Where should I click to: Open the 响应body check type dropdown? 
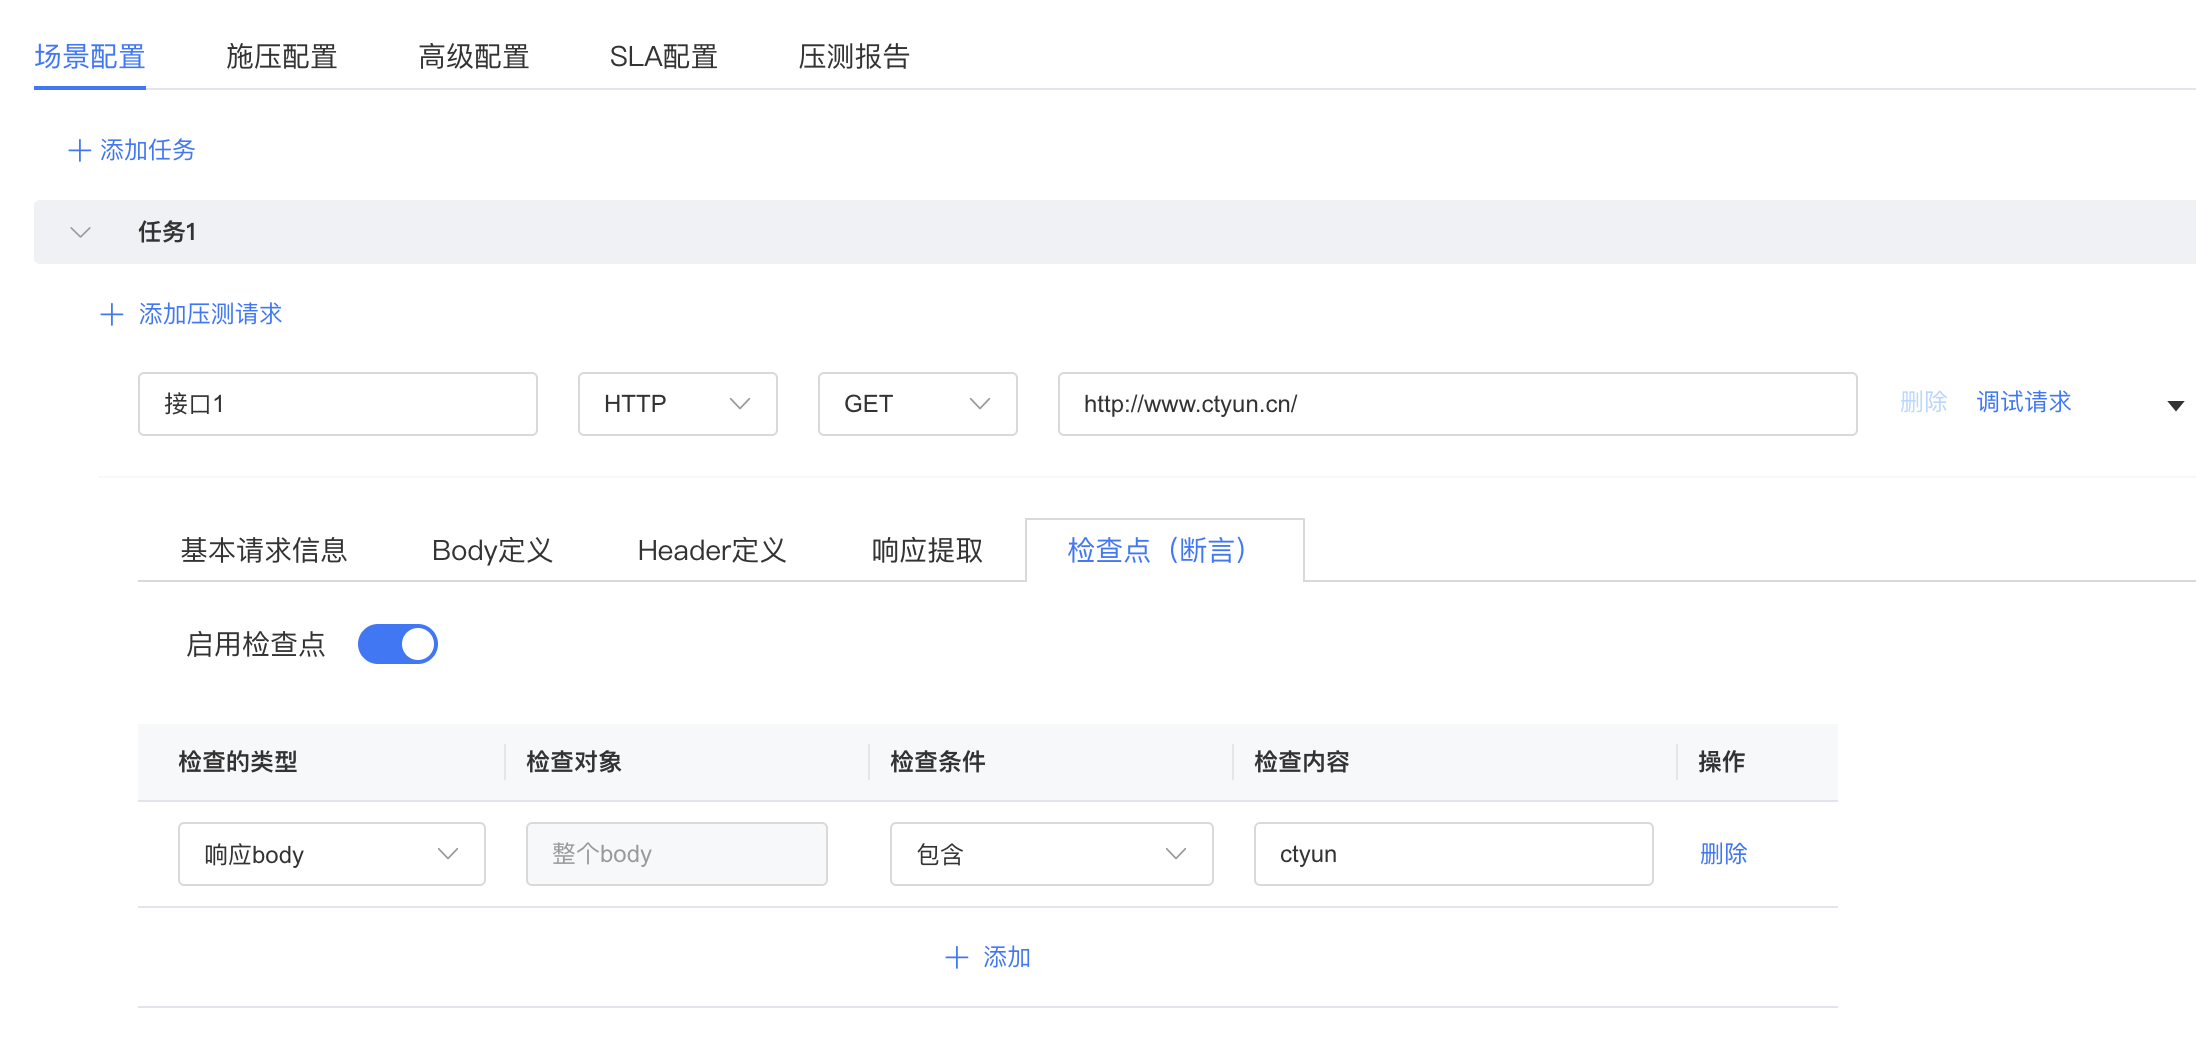(x=331, y=854)
